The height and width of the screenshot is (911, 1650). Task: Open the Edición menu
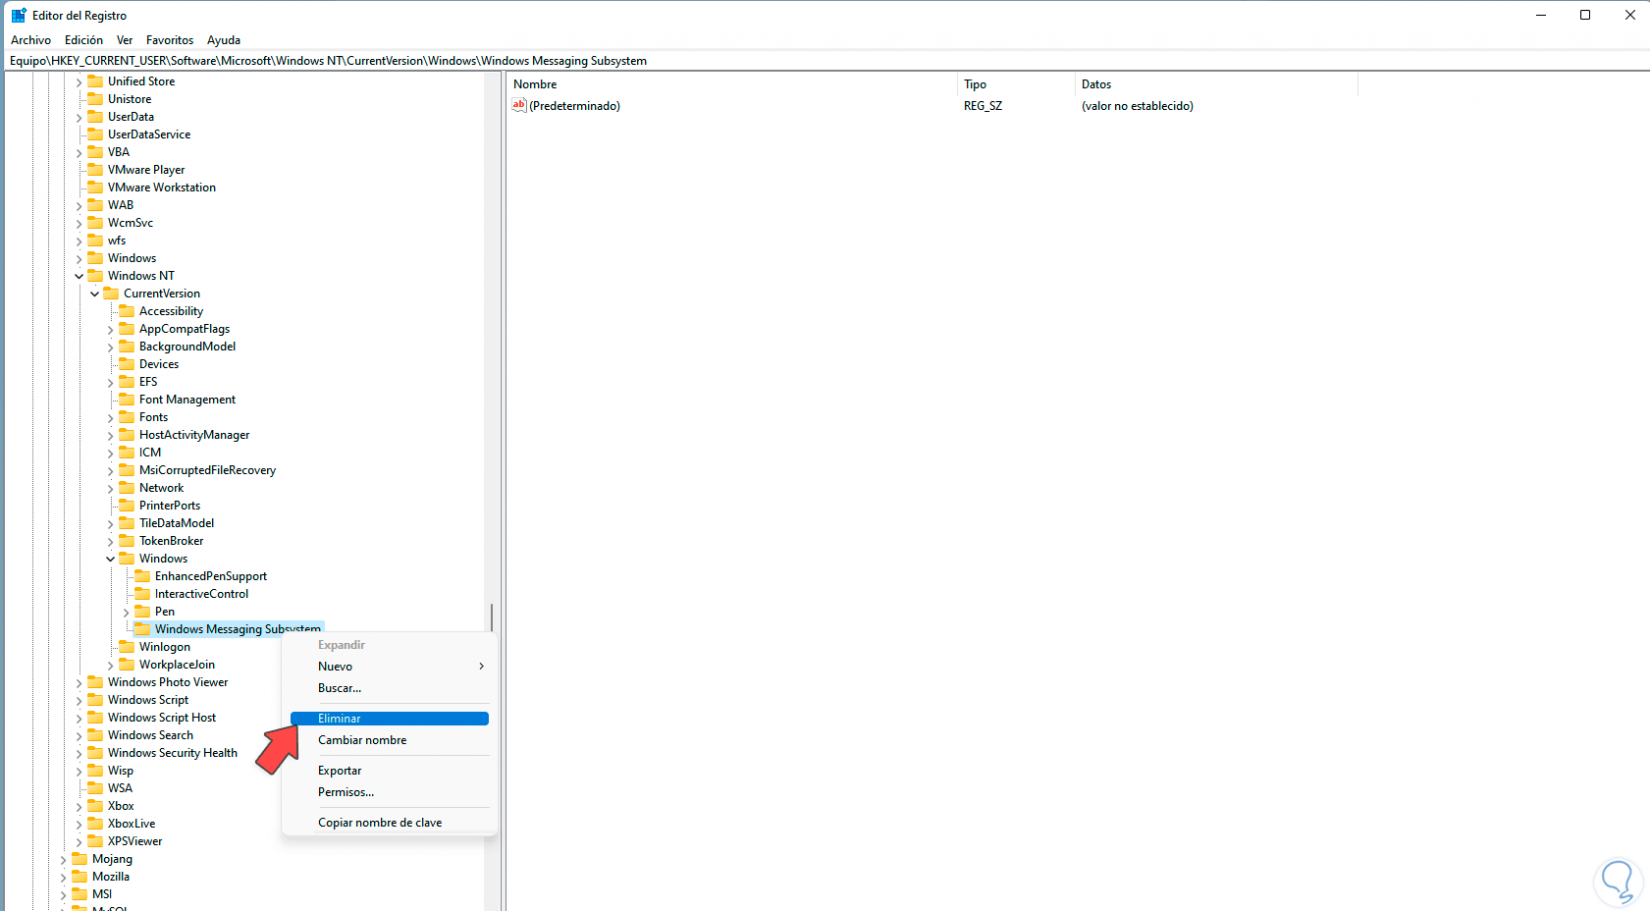coord(84,40)
